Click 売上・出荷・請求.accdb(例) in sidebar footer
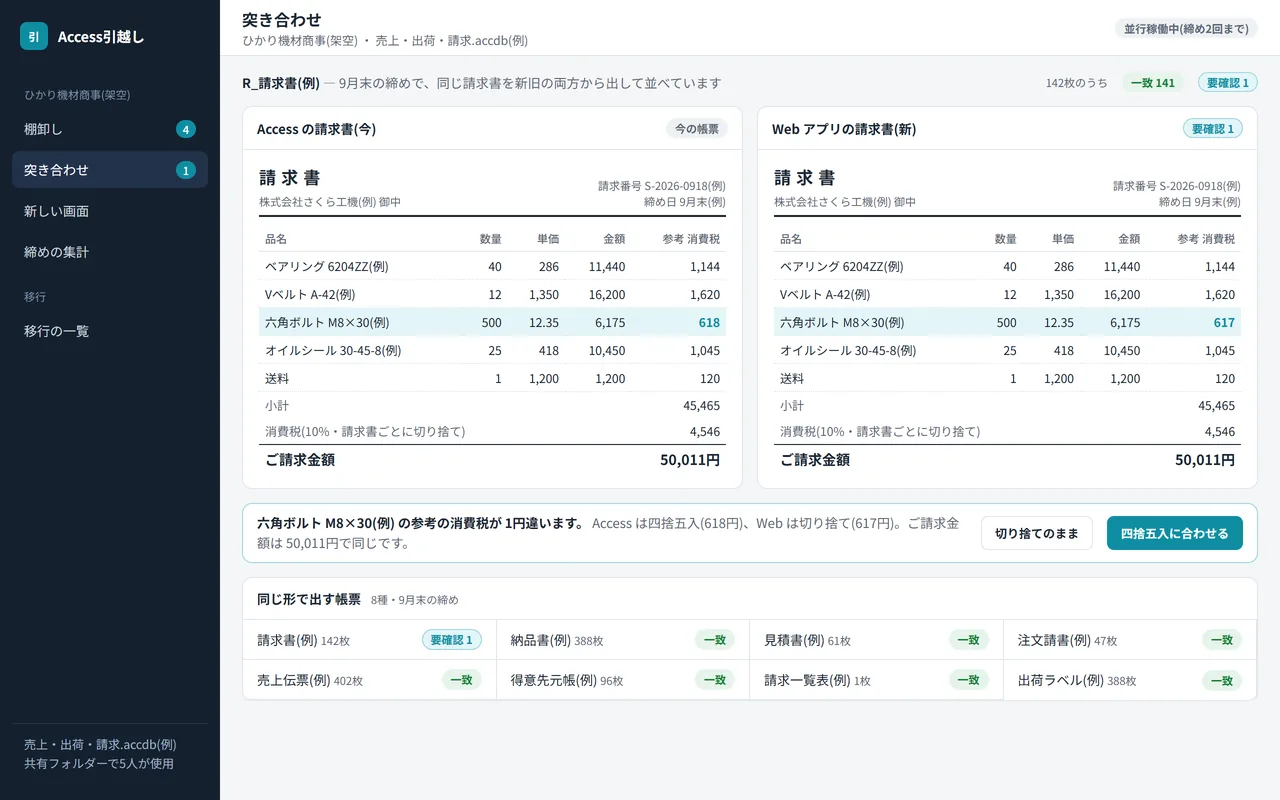Image resolution: width=1280 pixels, height=800 pixels. click(100, 745)
